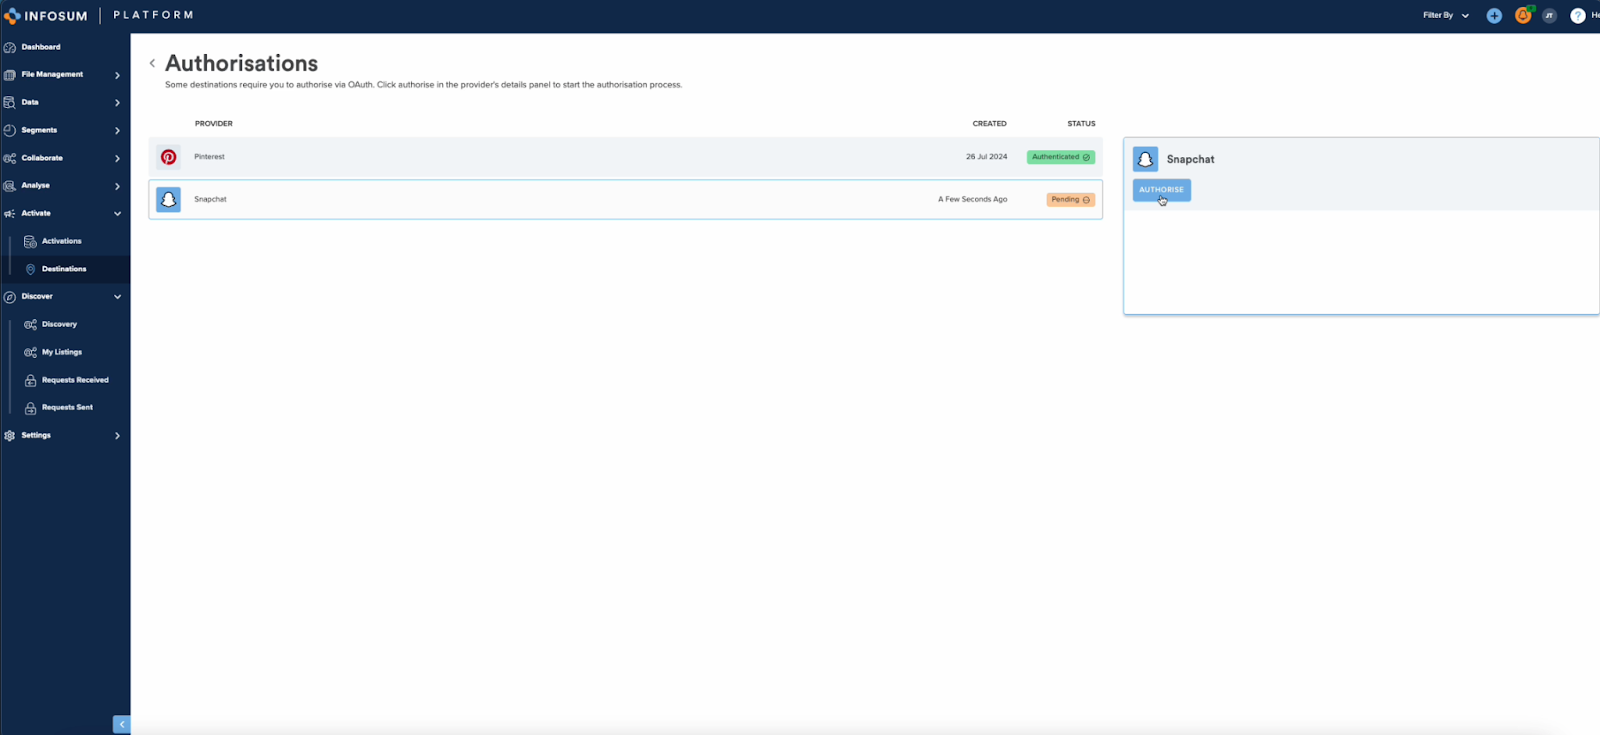Open Requests Sent in sidebar
Screen dimensions: 1600x735
[x=67, y=407]
